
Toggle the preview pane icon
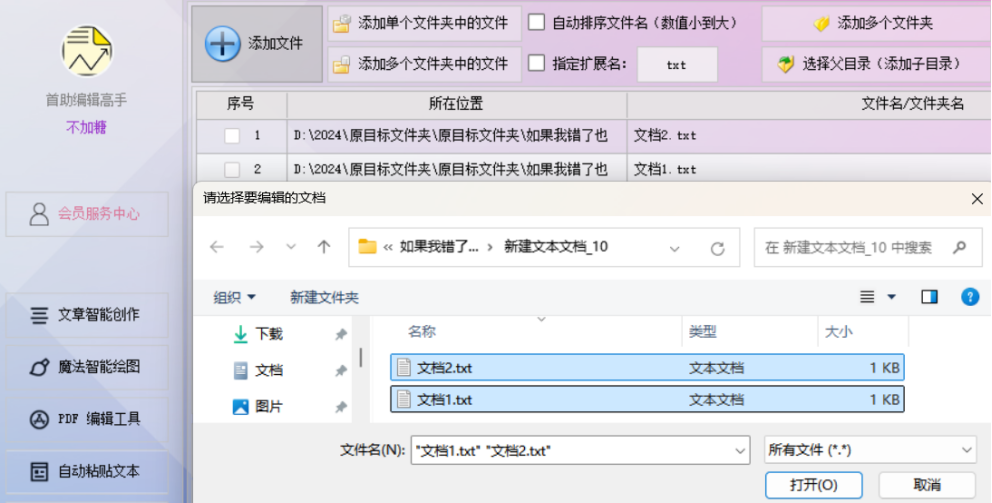point(929,297)
